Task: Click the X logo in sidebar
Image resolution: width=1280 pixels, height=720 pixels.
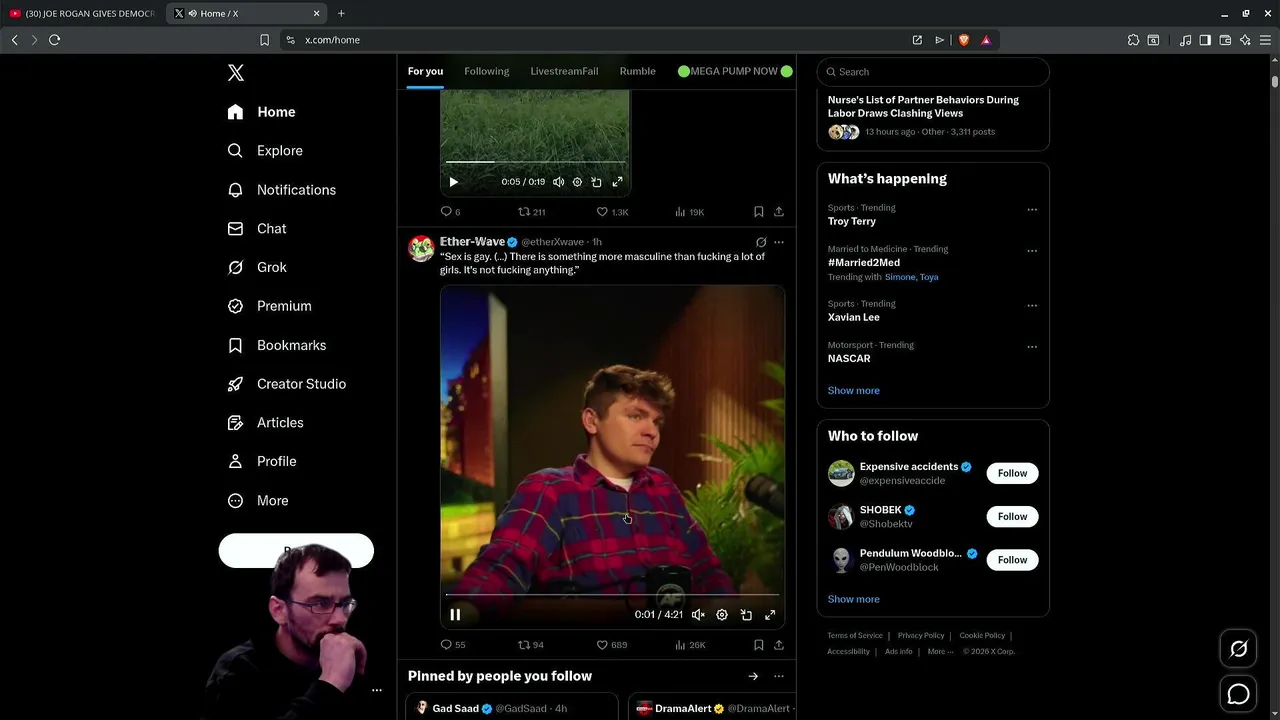Action: click(x=235, y=73)
